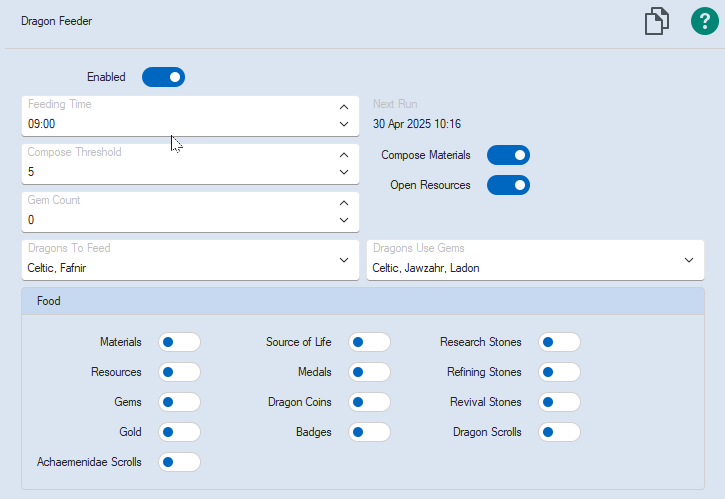Enable the Research Stones toggle
The width and height of the screenshot is (725, 499).
(x=559, y=342)
